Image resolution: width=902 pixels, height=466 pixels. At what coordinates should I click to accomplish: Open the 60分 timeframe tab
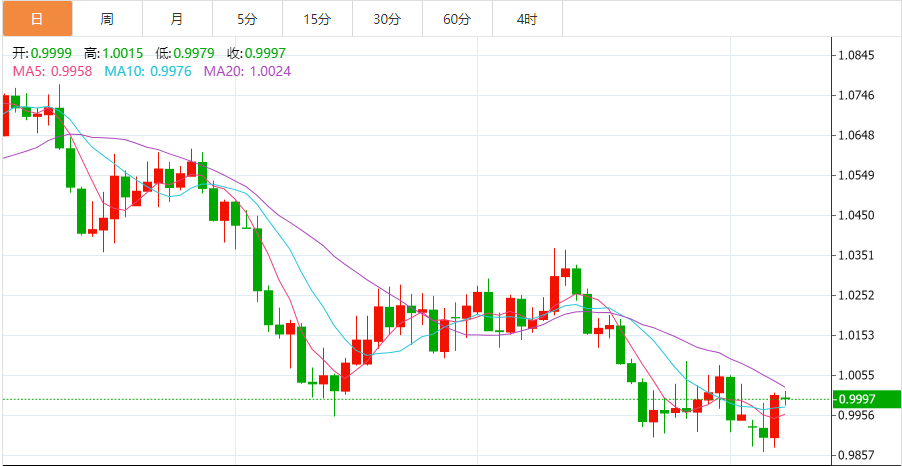tap(457, 19)
